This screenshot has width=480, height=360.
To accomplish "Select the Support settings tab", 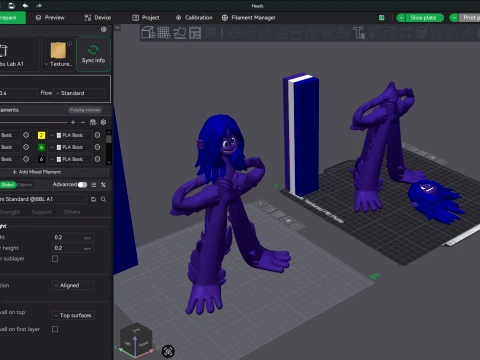I will point(42,212).
